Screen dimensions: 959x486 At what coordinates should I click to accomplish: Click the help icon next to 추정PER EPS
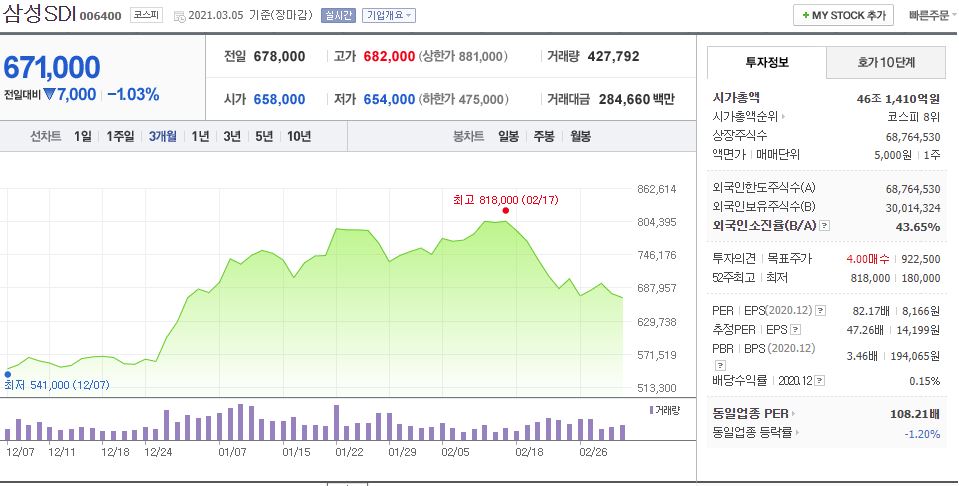(795, 330)
